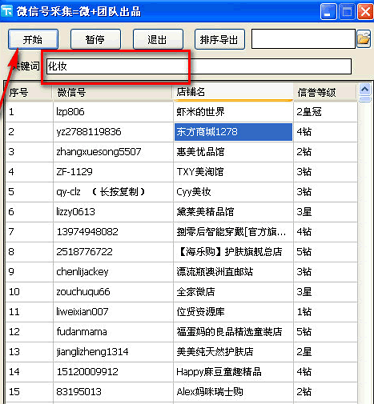Sort by the 店铺名 column header
Screen dimensions: 374x404
[x=233, y=92]
